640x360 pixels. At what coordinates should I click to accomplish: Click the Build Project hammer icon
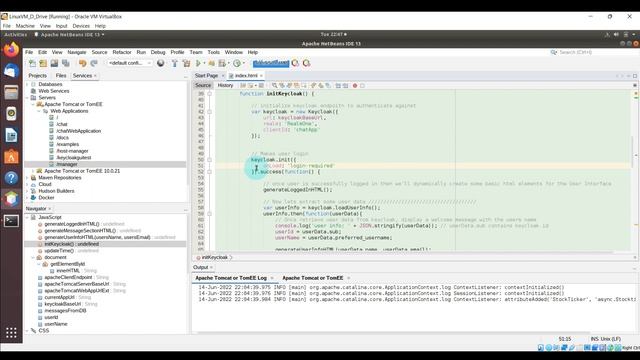point(175,63)
